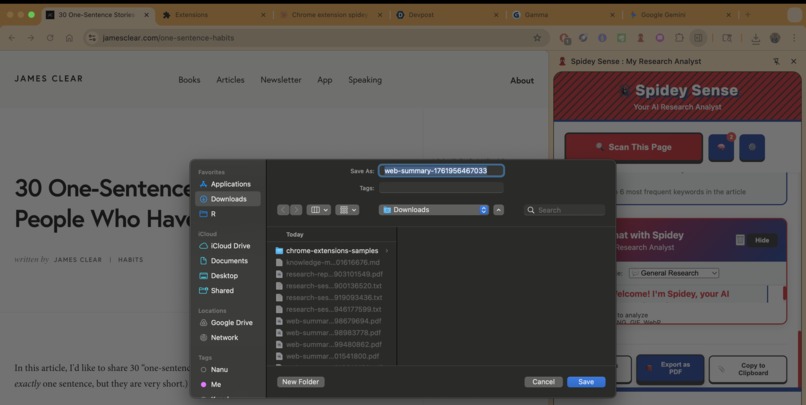Screen dimensions: 806x405
Task: Select Downloads in Favorites sidebar
Action: [228, 199]
